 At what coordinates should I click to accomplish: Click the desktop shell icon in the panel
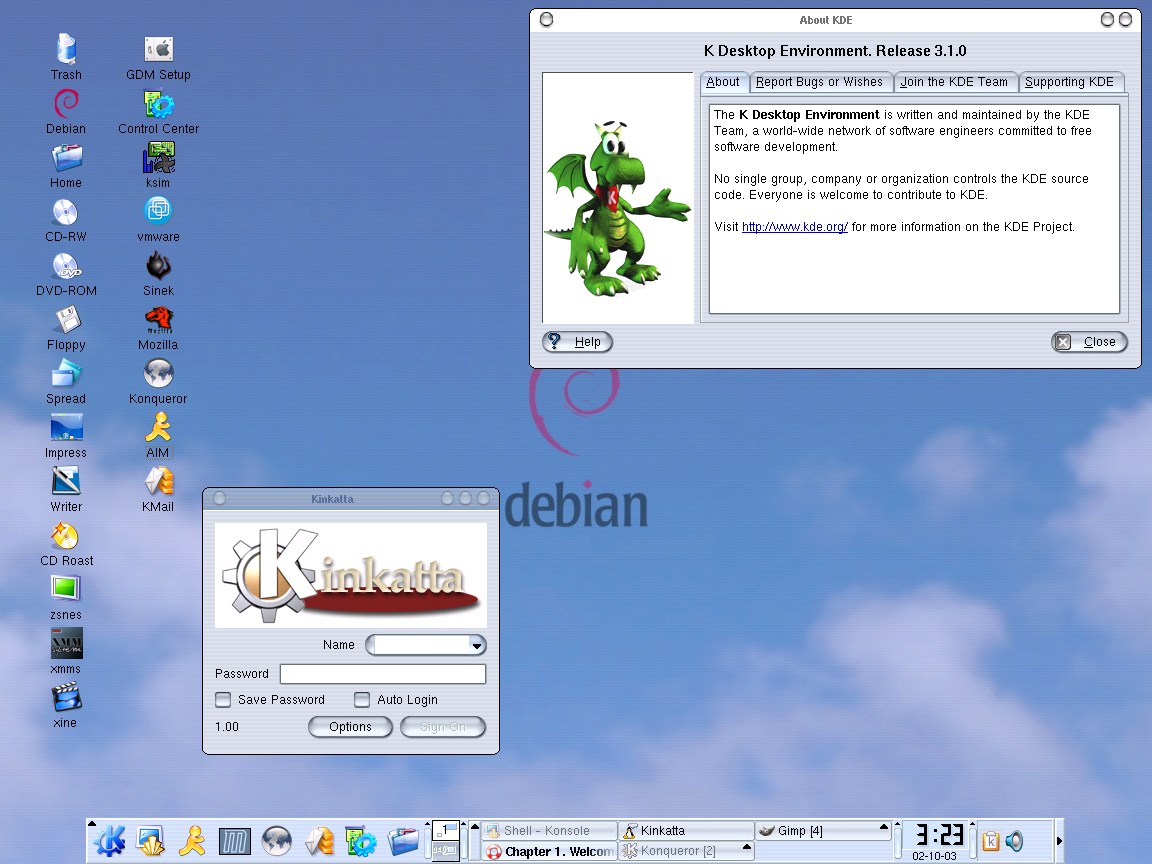tap(150, 841)
